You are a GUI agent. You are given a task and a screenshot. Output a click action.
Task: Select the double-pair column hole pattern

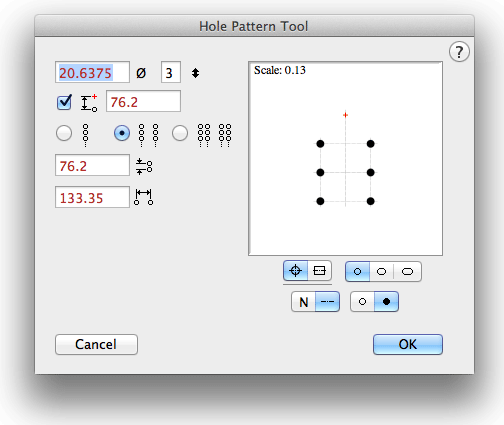[180, 133]
